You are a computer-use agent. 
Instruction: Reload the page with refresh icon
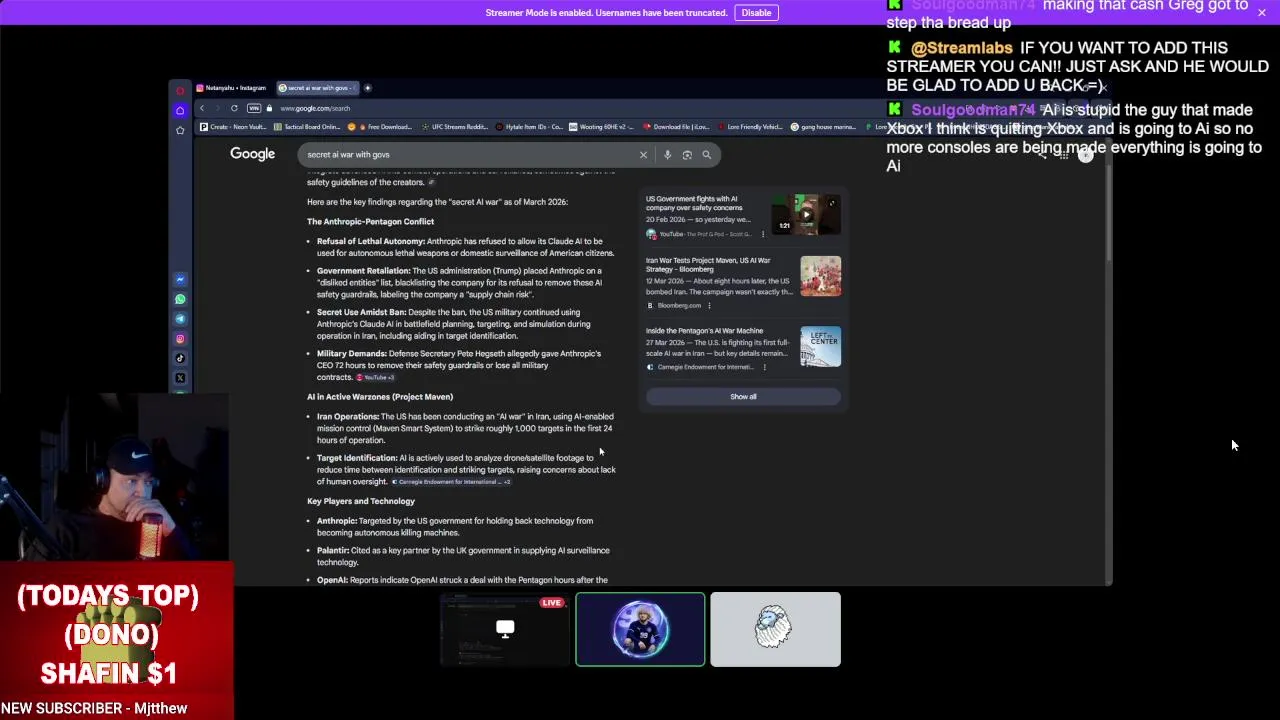coord(234,108)
